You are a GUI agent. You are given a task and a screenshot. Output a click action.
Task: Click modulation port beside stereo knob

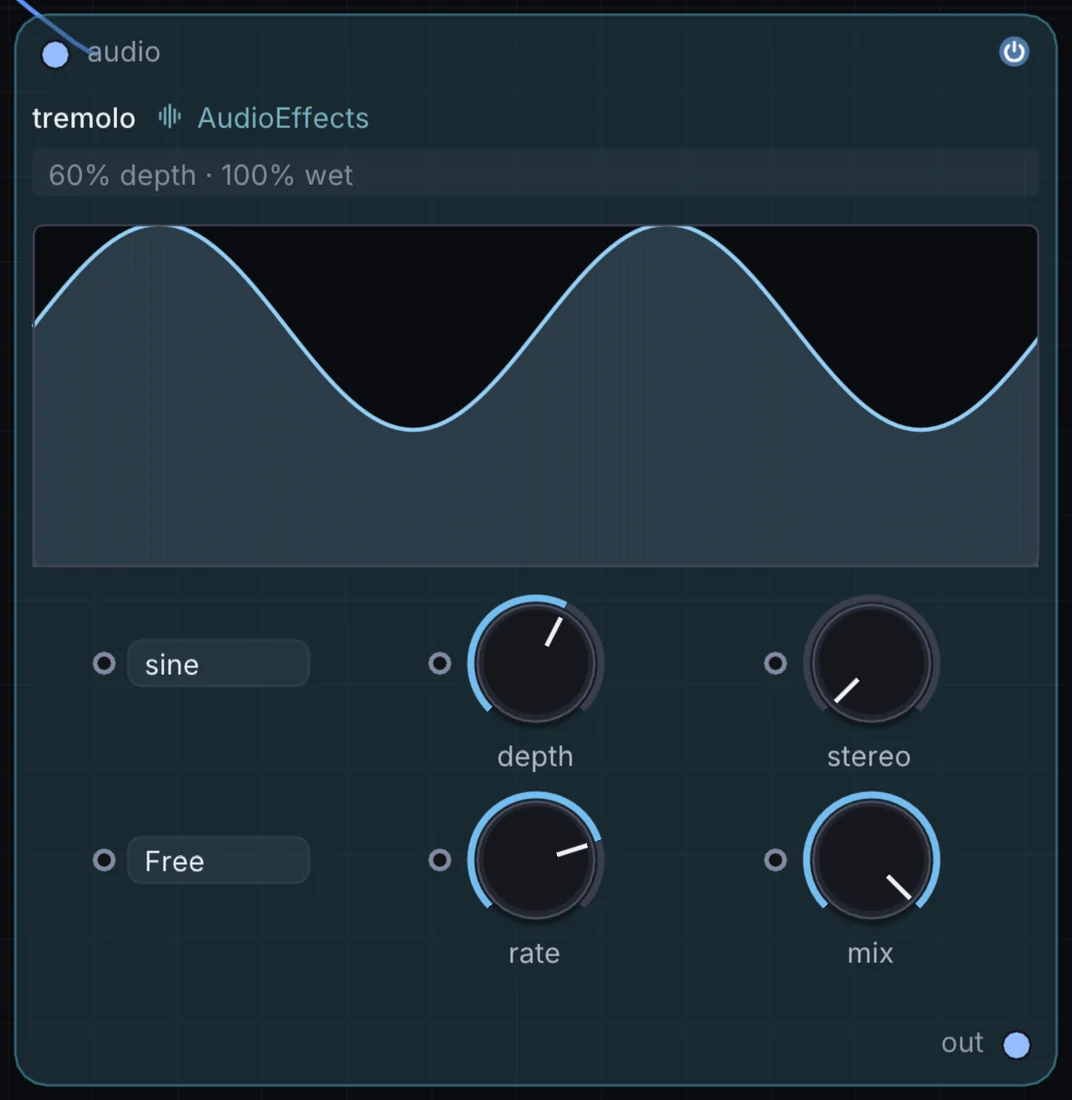coord(775,663)
